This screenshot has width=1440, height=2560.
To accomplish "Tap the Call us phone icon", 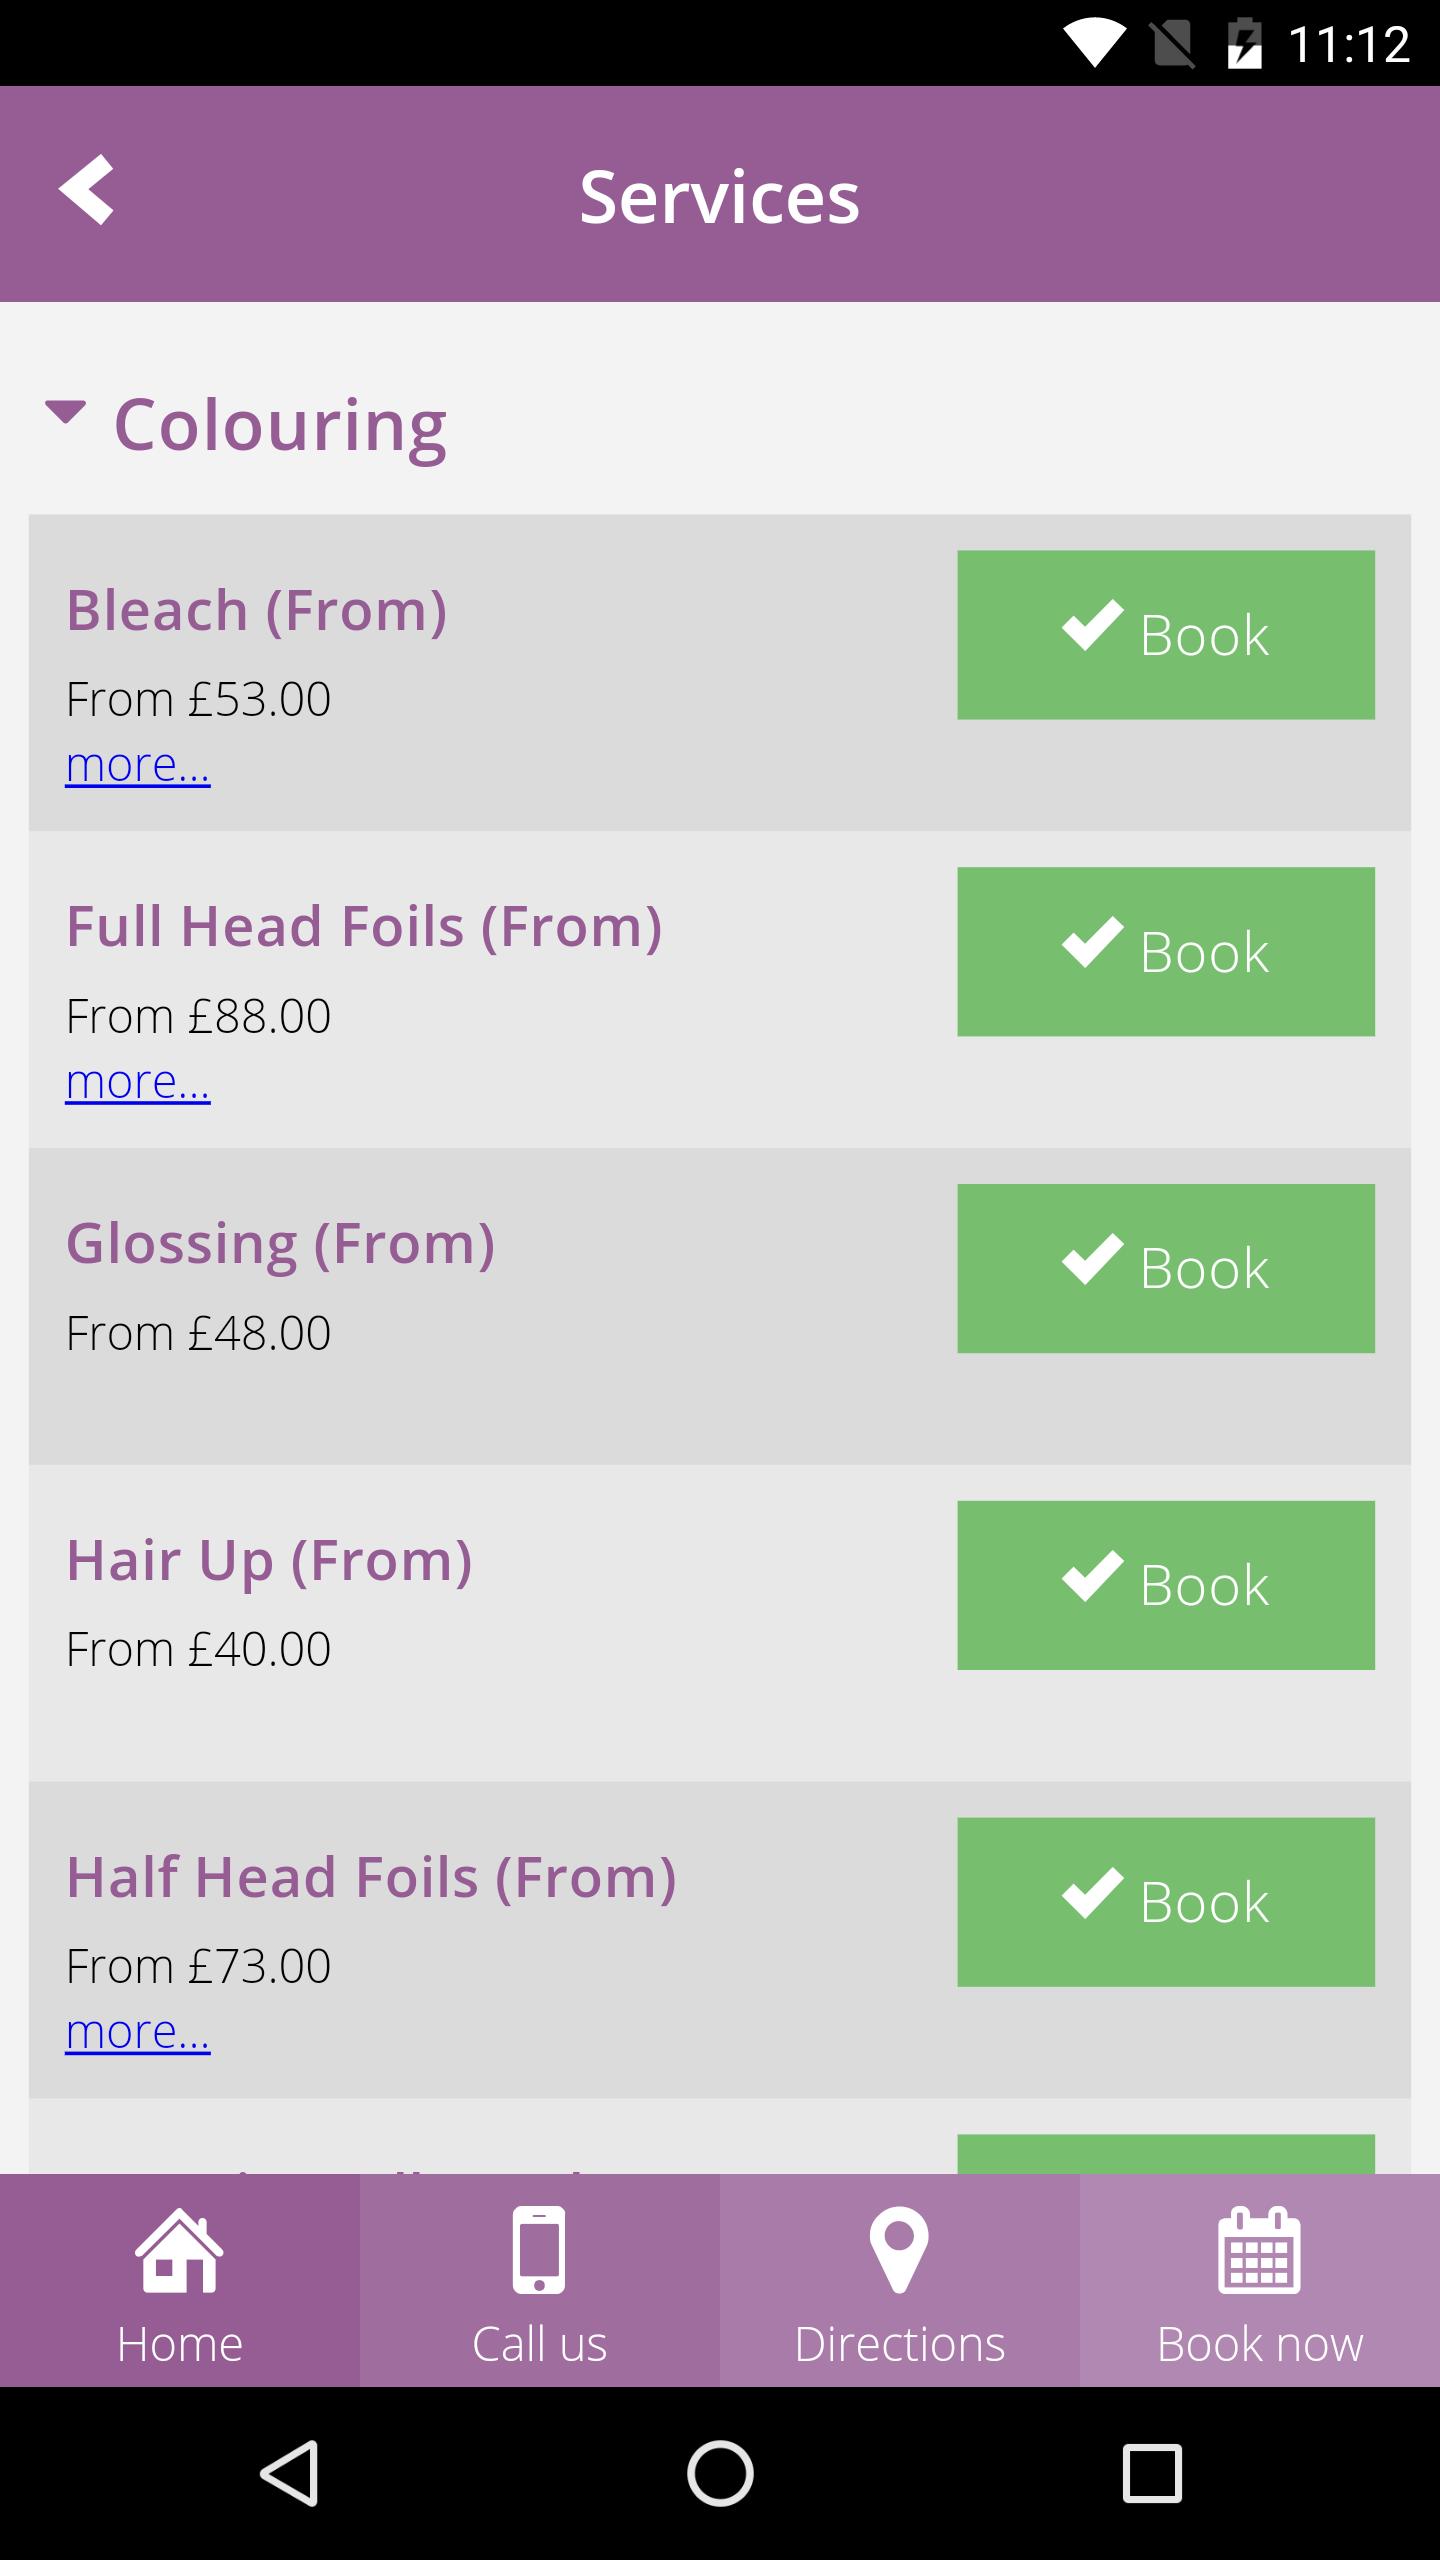I will [x=539, y=2249].
